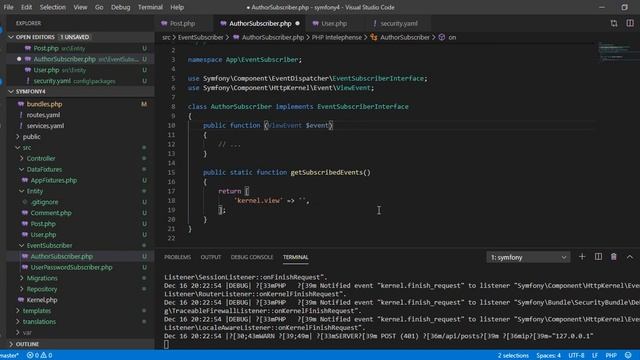Change indentation via 'Spaces: 4'
This screenshot has width=640, height=360.
(x=548, y=356)
